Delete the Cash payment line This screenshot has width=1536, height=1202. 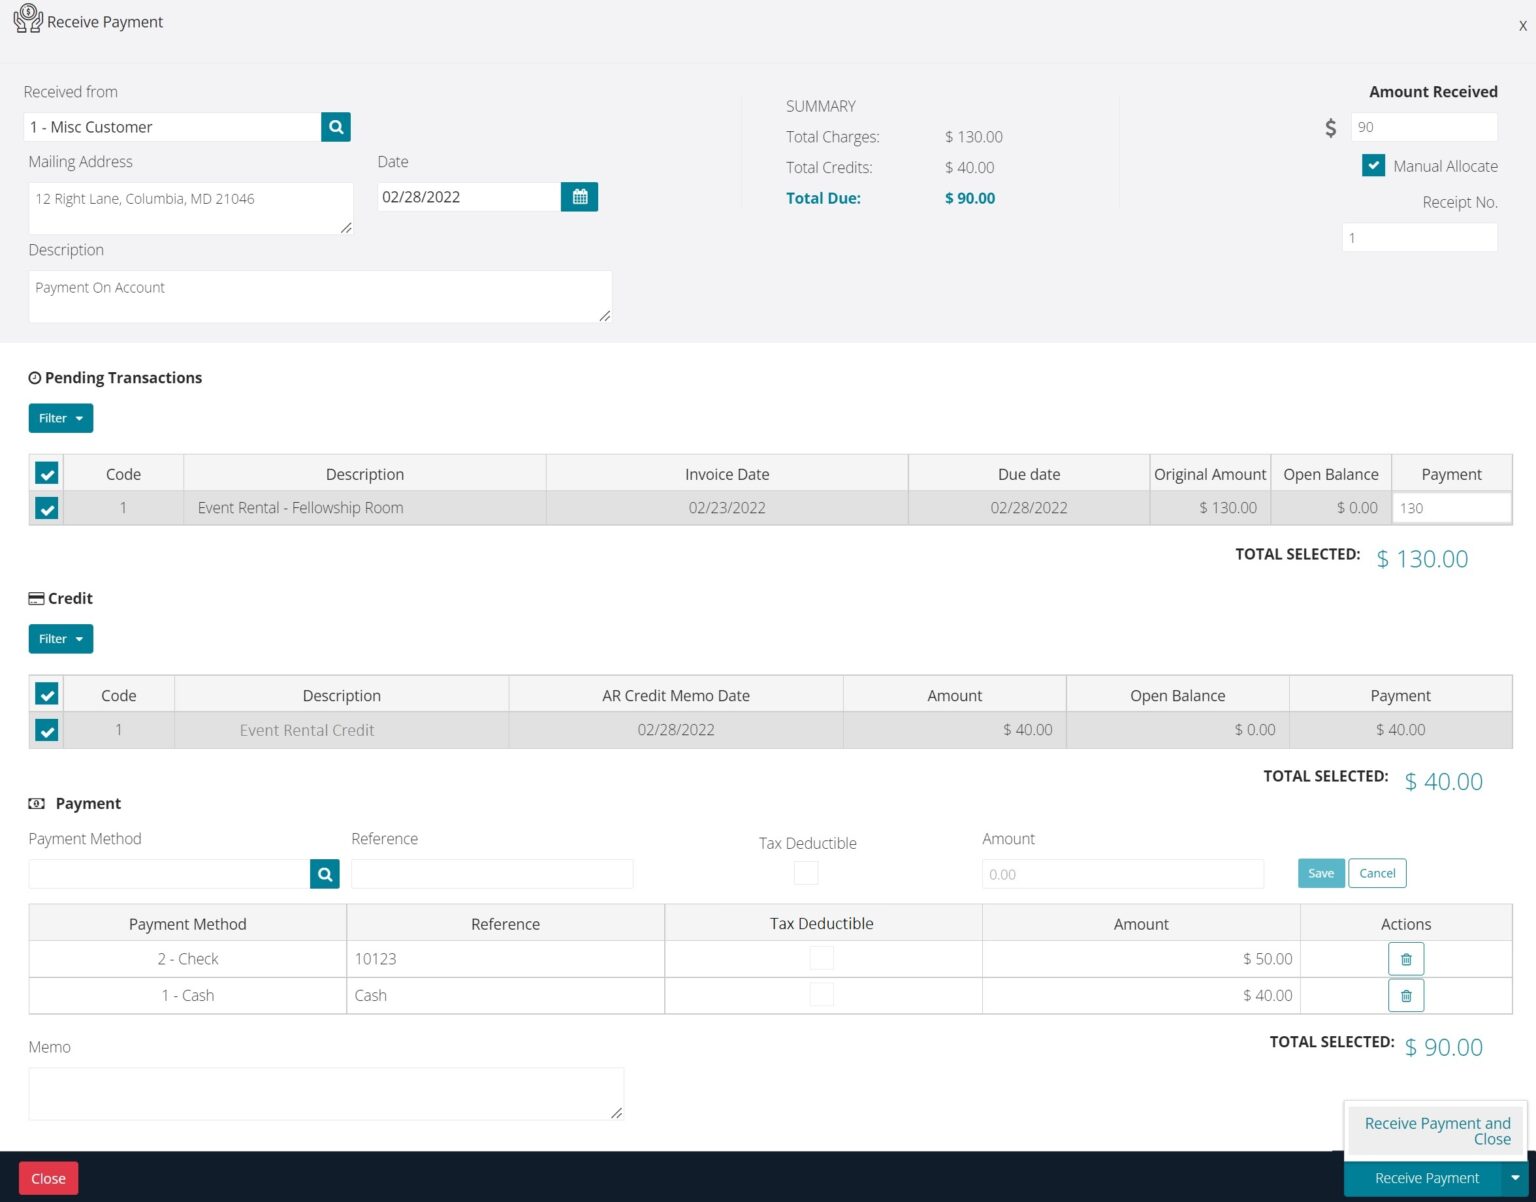1405,995
